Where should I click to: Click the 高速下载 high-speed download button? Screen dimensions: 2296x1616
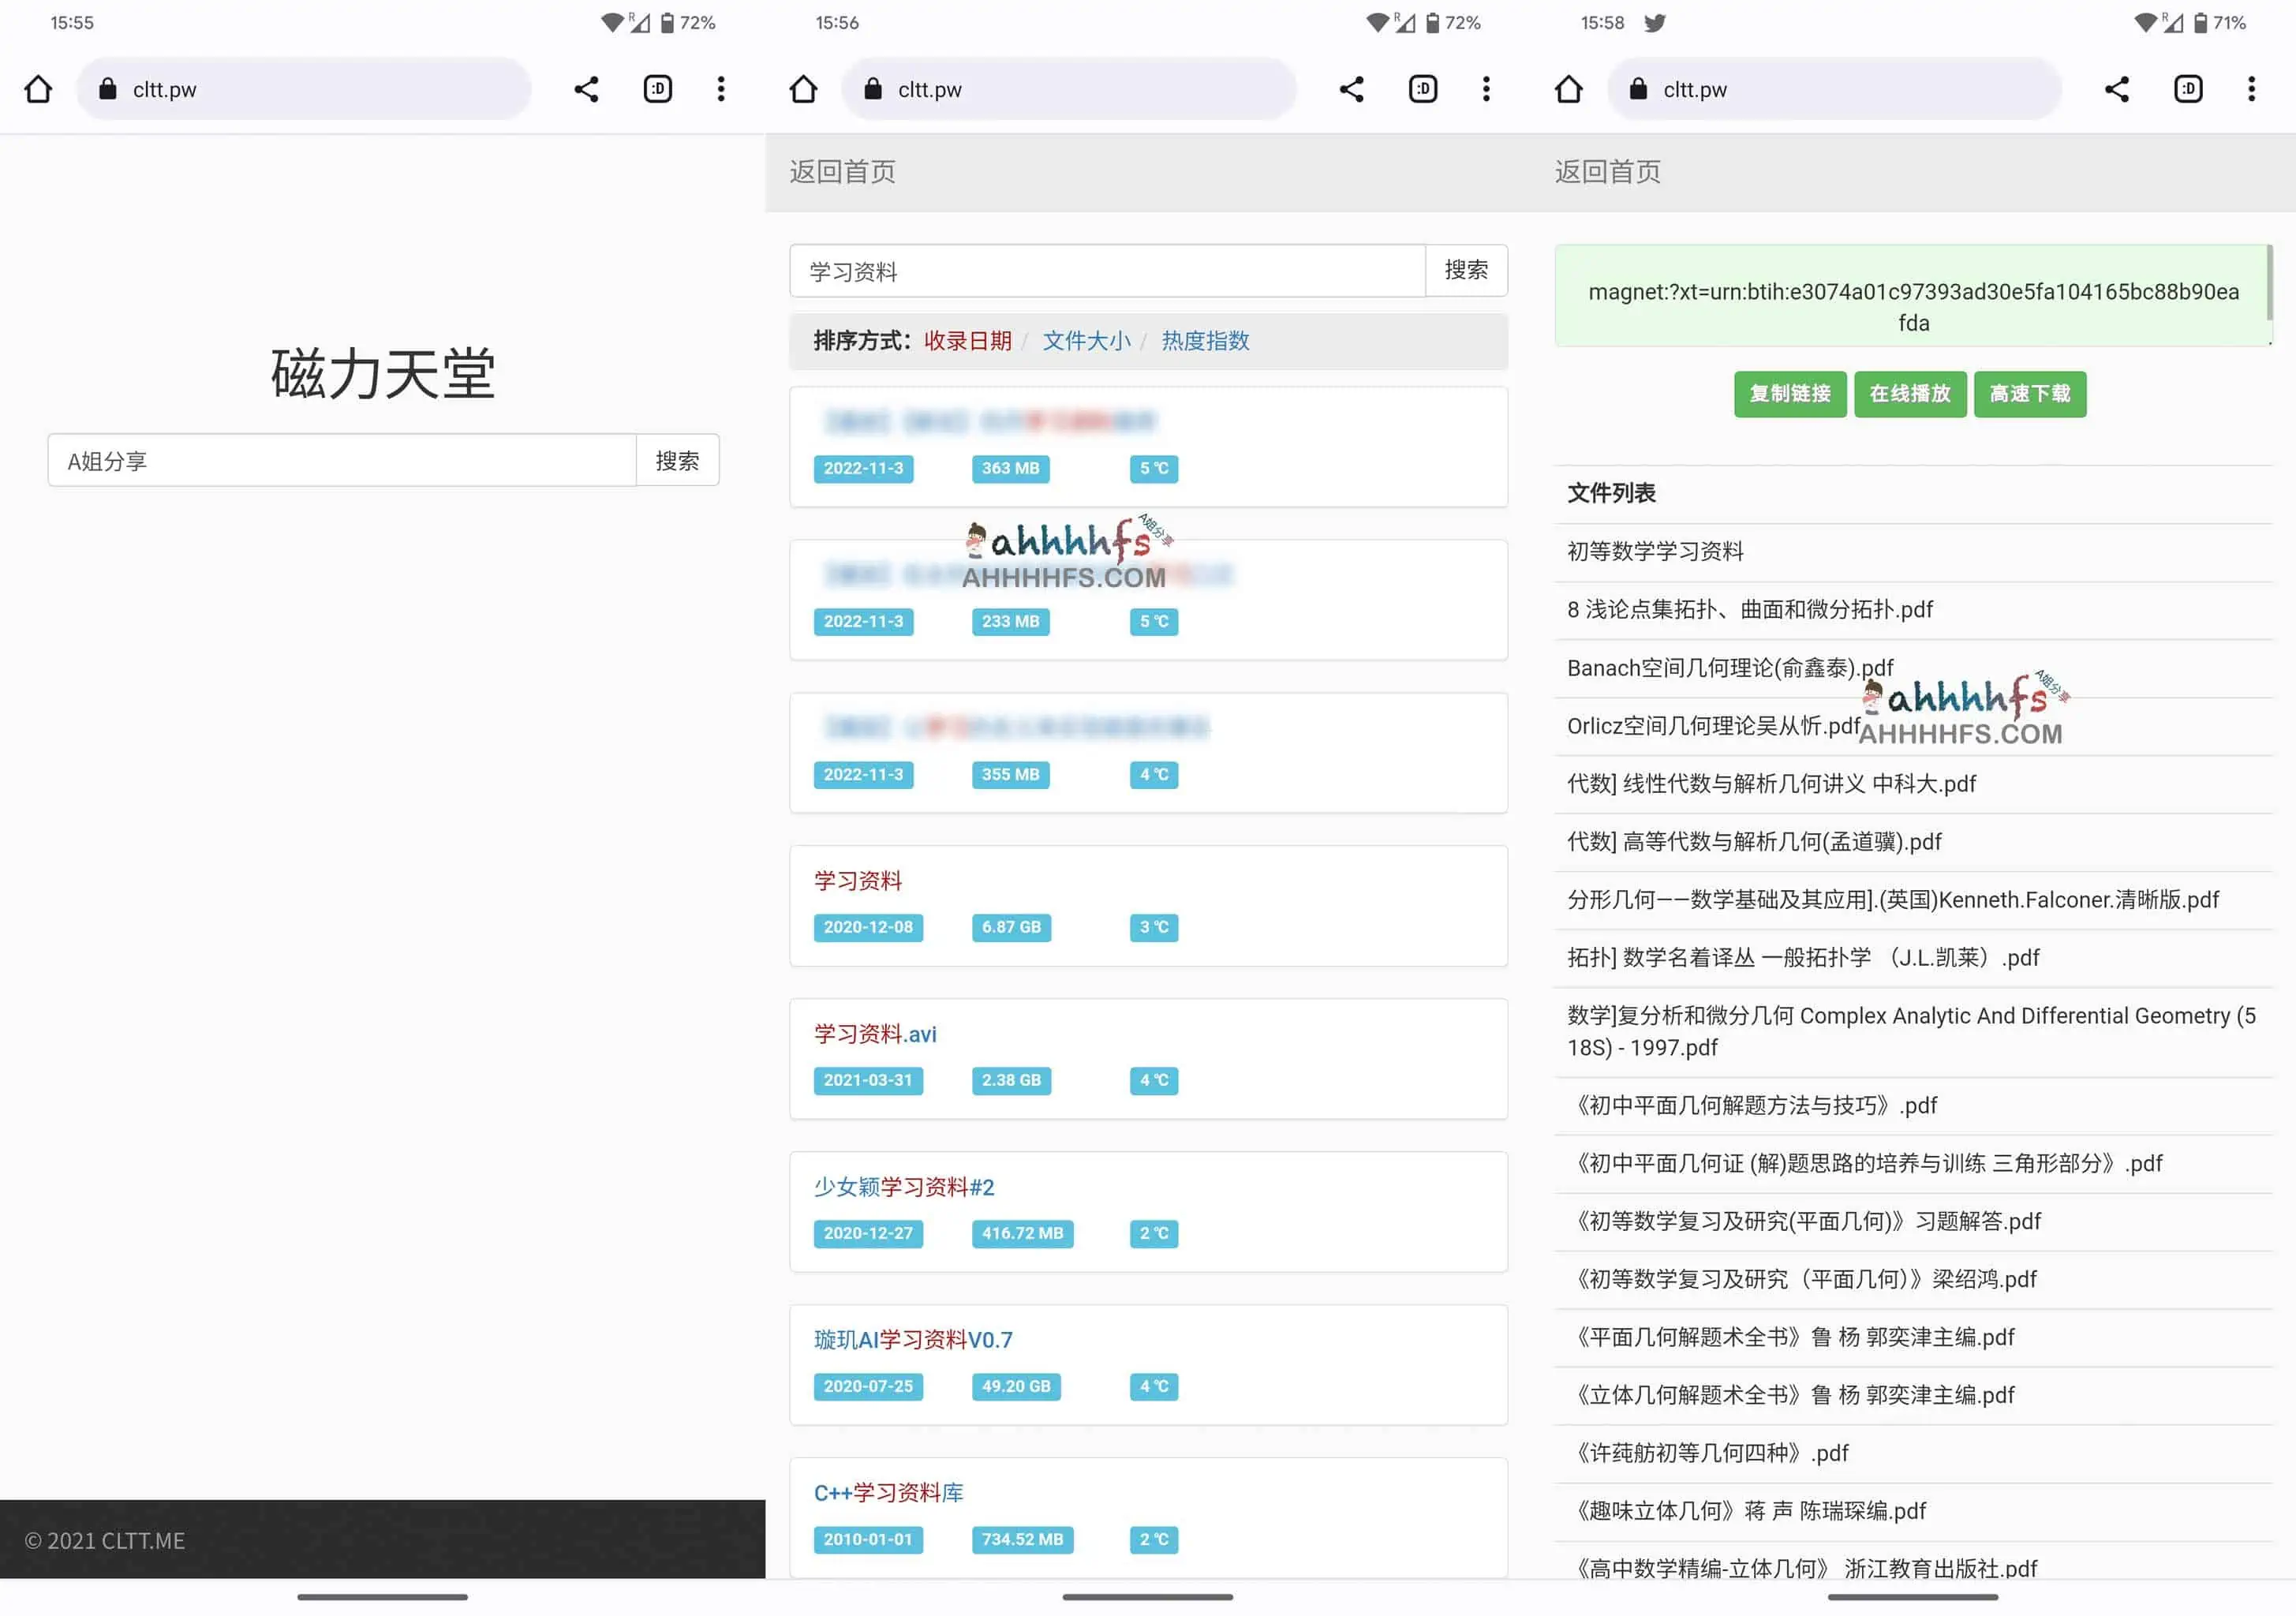(2030, 394)
